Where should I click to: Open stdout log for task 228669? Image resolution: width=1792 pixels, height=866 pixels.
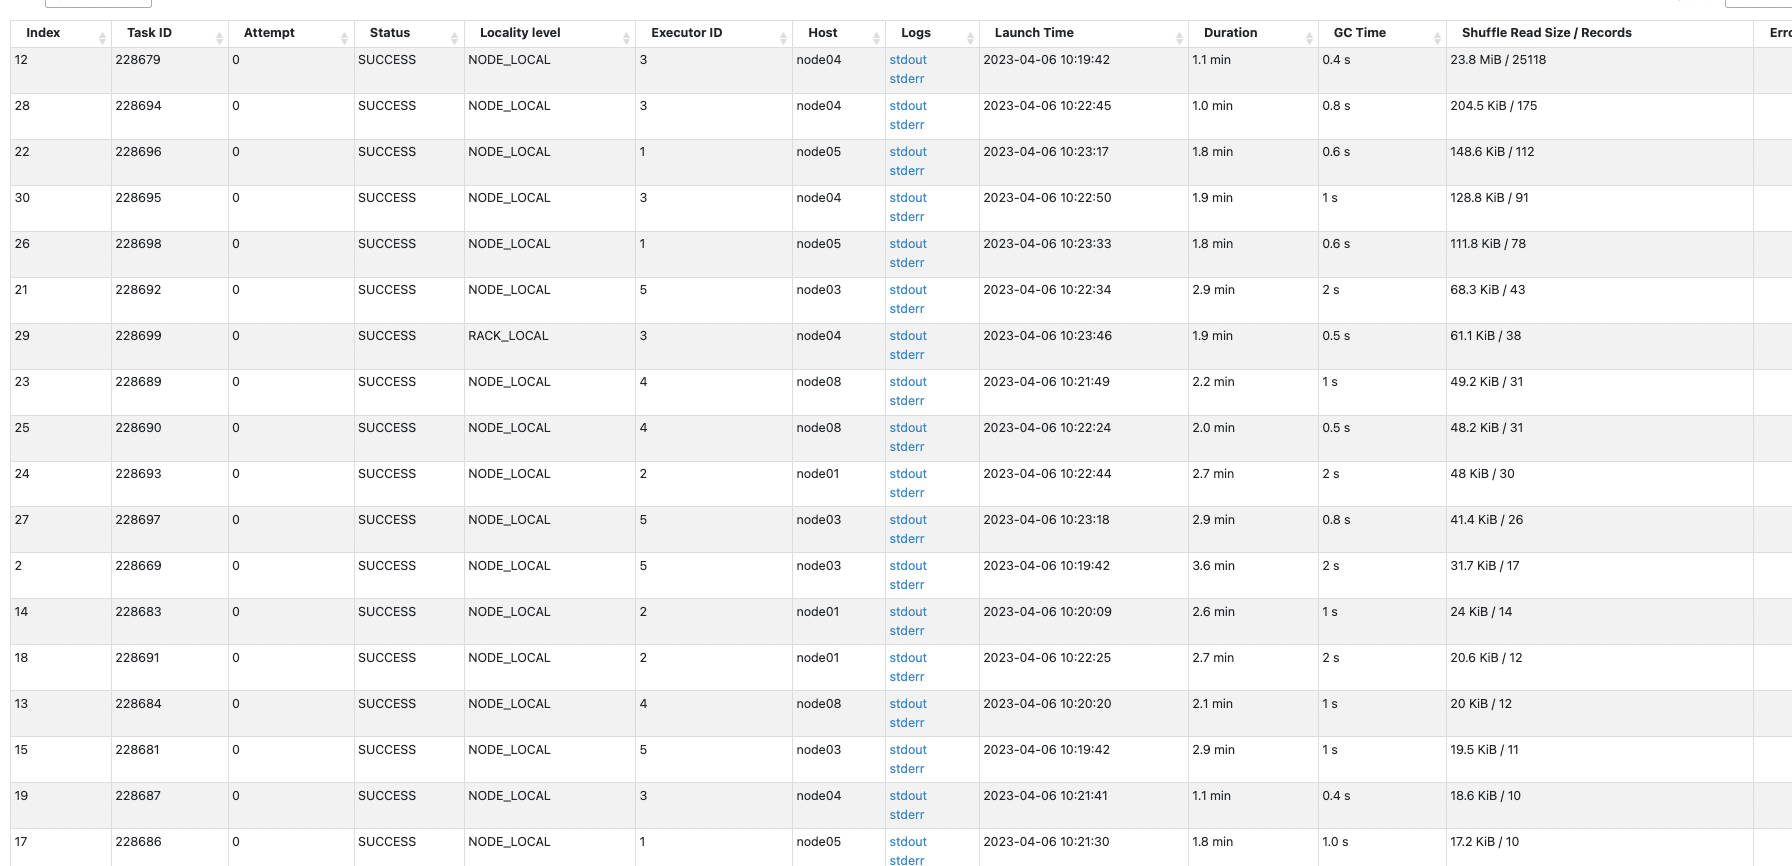point(908,566)
